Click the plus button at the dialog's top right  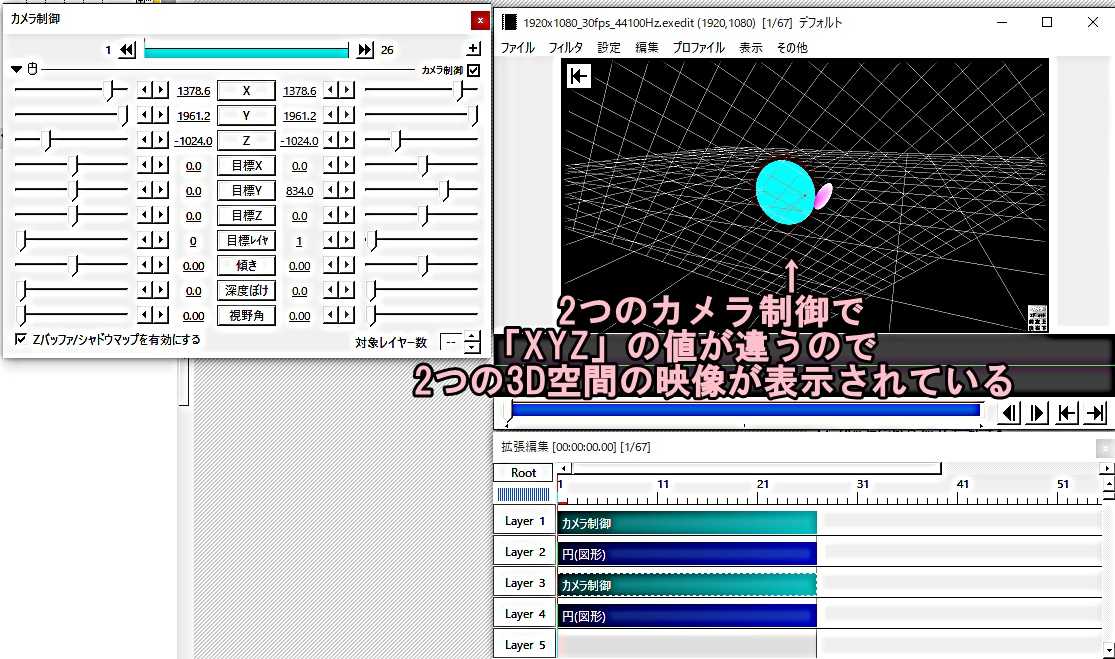click(x=473, y=48)
